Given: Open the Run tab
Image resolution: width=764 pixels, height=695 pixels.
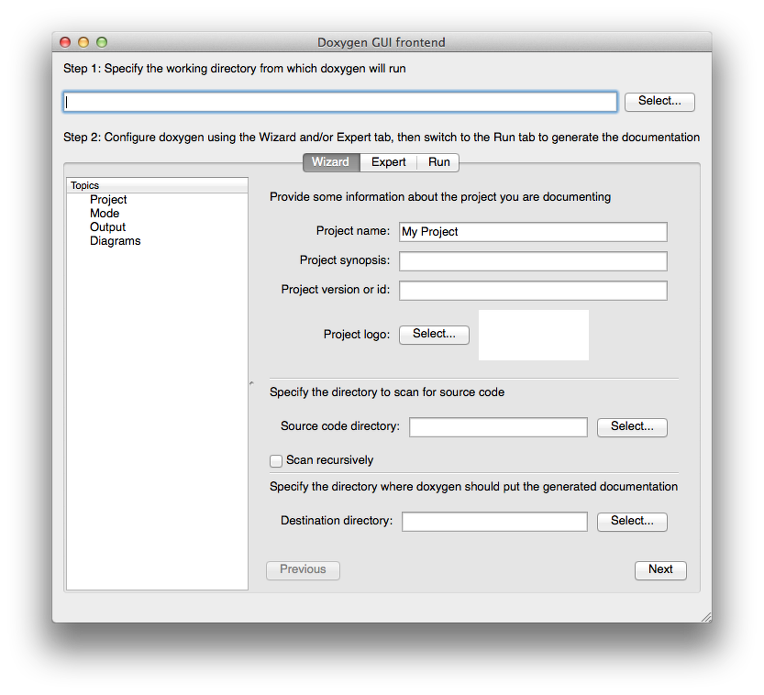Looking at the screenshot, I should (439, 162).
